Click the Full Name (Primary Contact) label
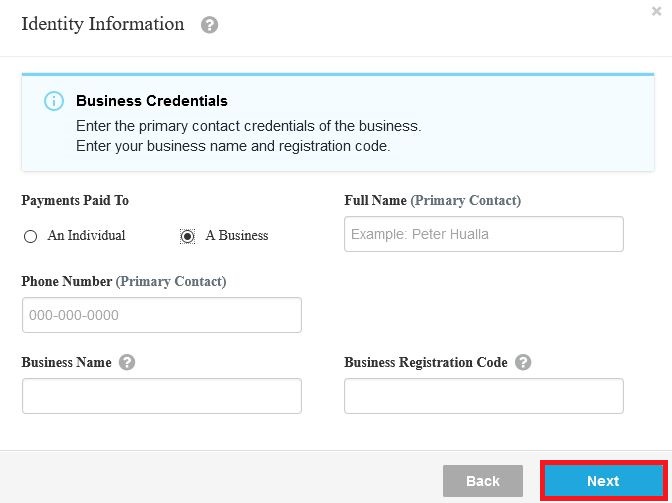The image size is (672, 503). (432, 201)
